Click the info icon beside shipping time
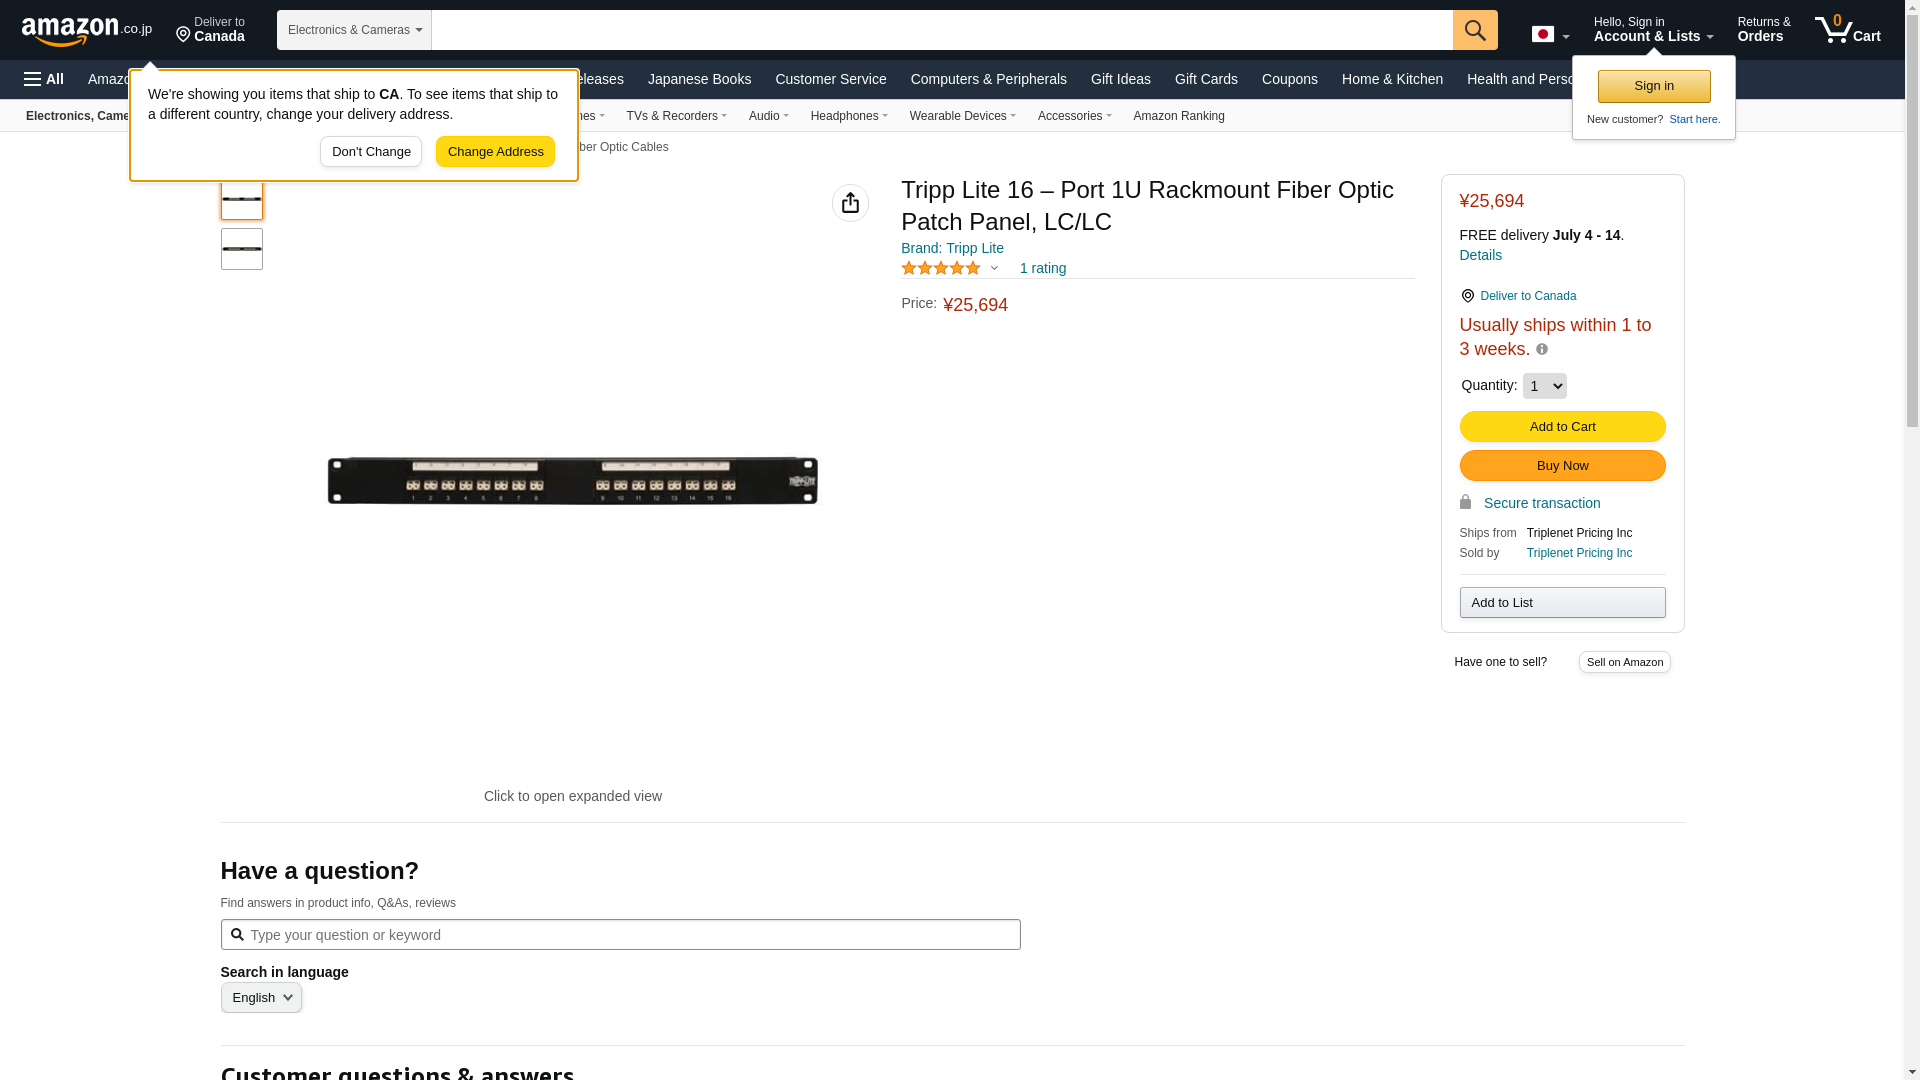Screen dimensions: 1920x1080 click(1542, 349)
